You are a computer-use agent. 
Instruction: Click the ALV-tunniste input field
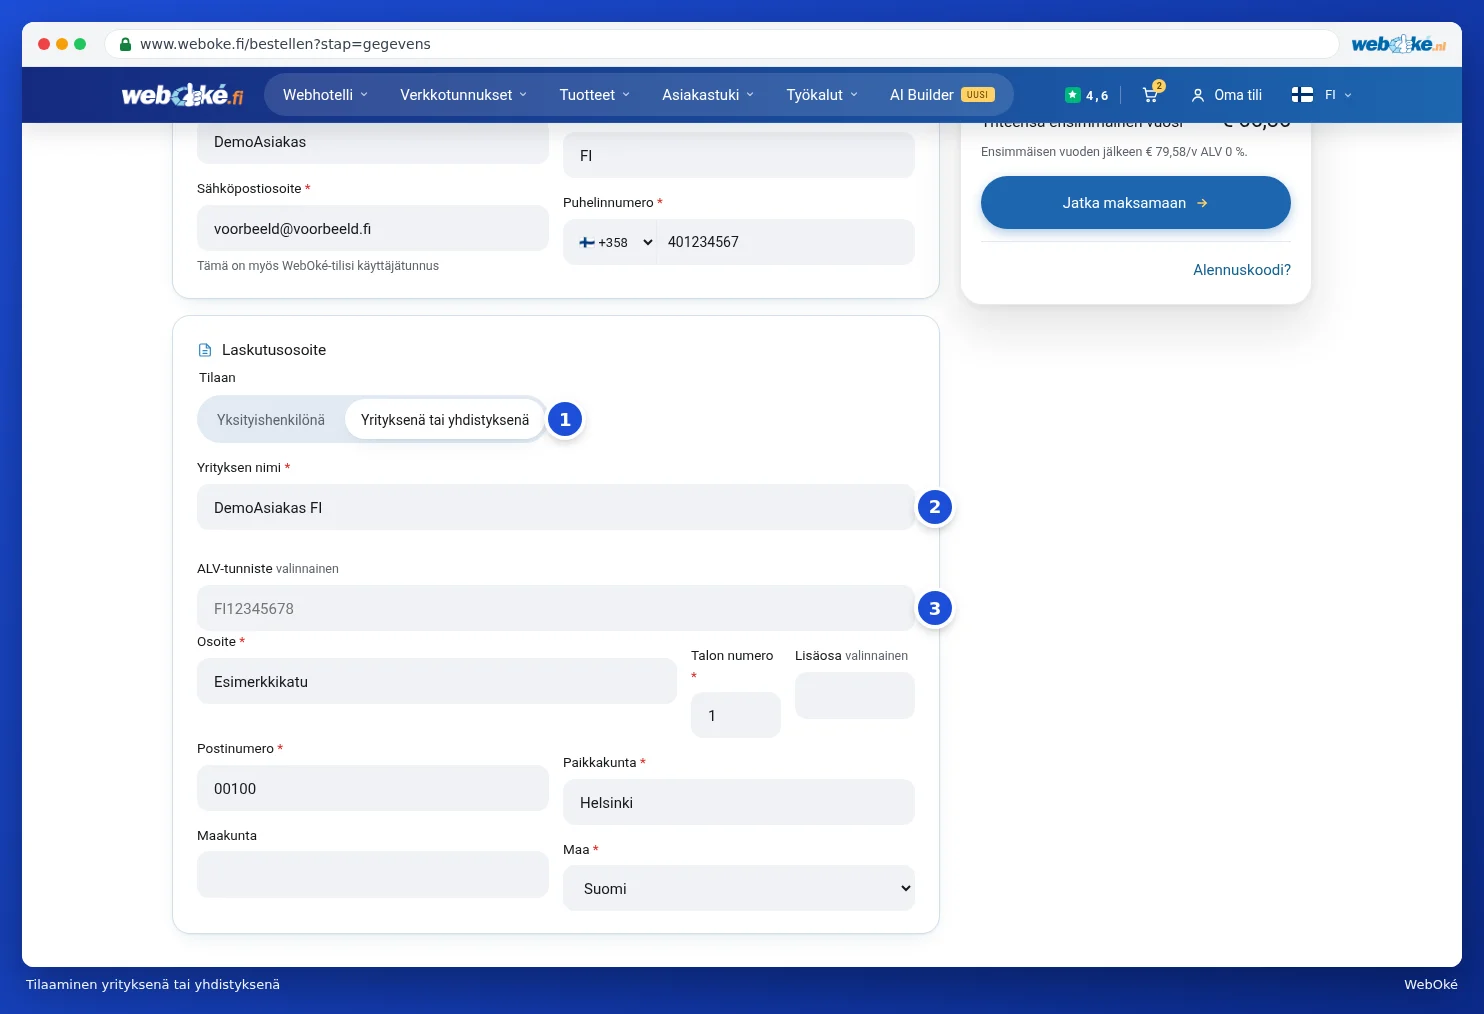click(556, 608)
